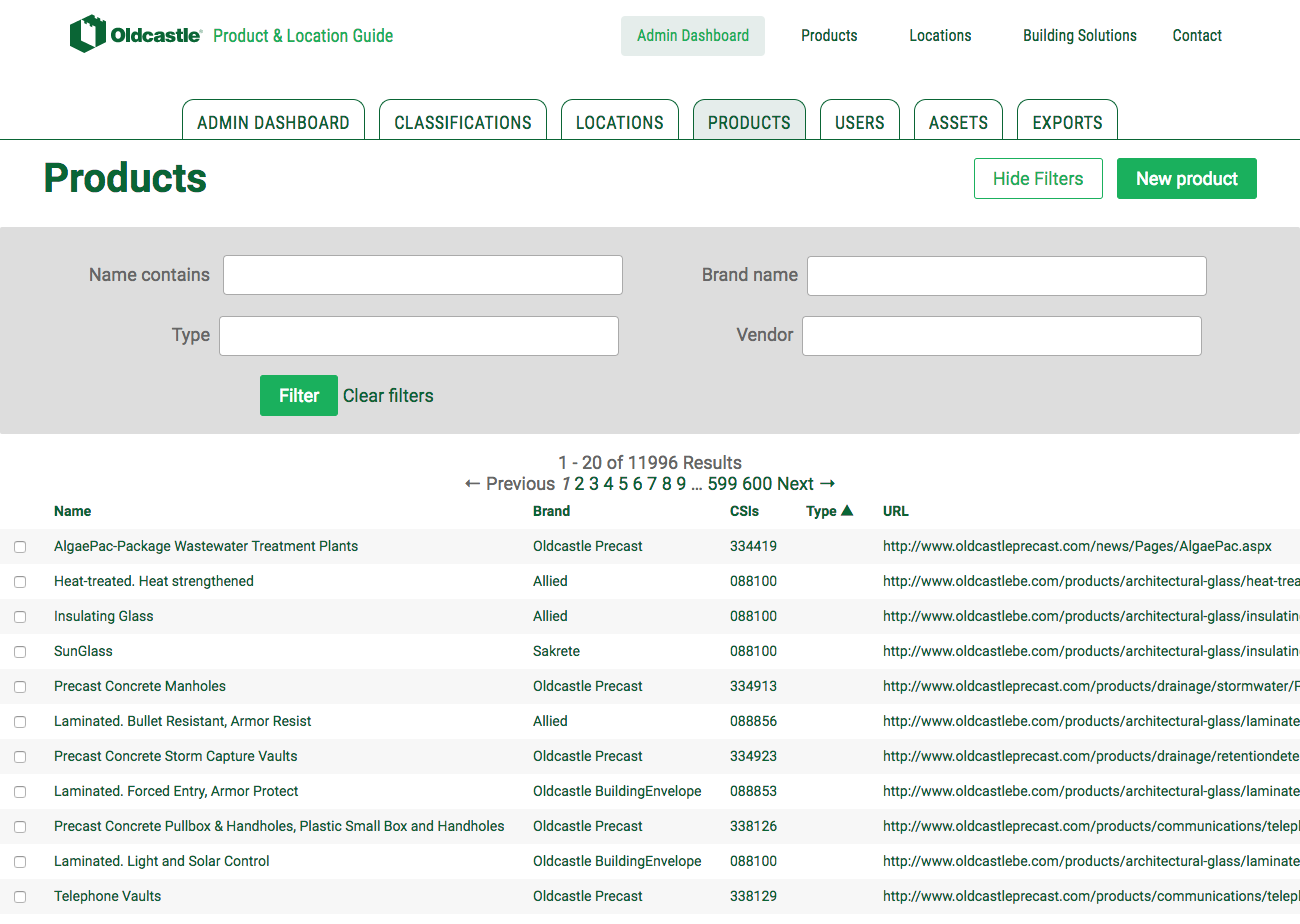
Task: Switch to the CLASSIFICATIONS tab
Action: coord(463,120)
